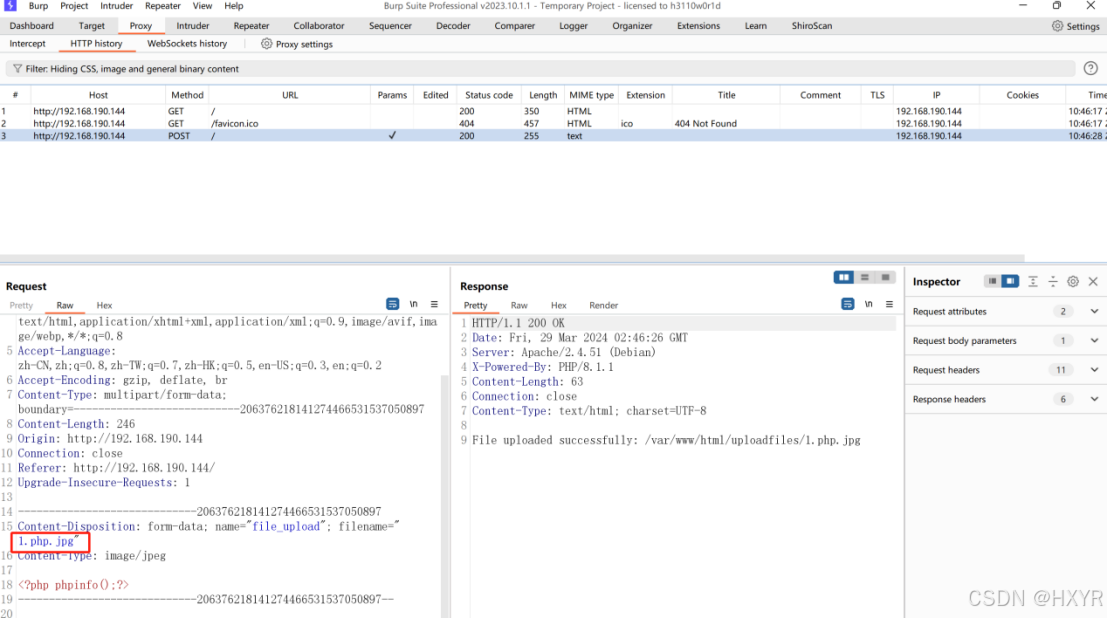Sort history by Method column header
This screenshot has height=618, width=1107.
187,95
